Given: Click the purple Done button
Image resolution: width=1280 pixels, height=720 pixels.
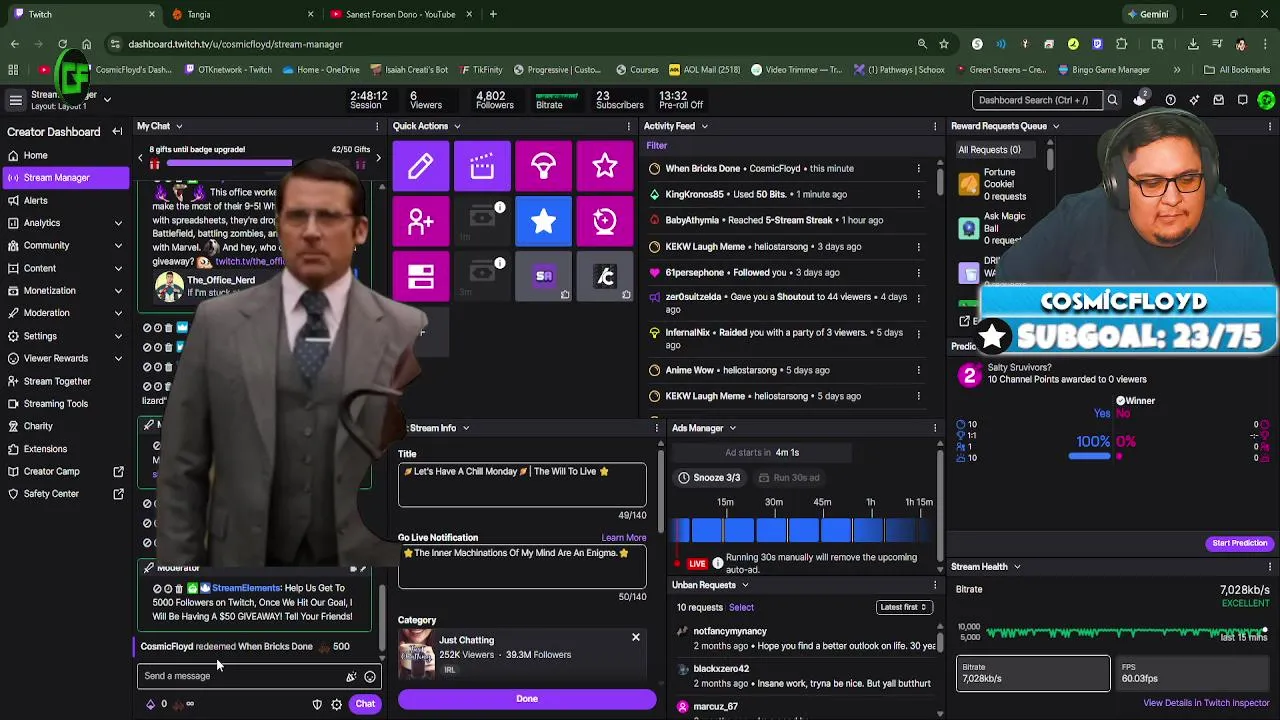Looking at the screenshot, I should (x=527, y=699).
